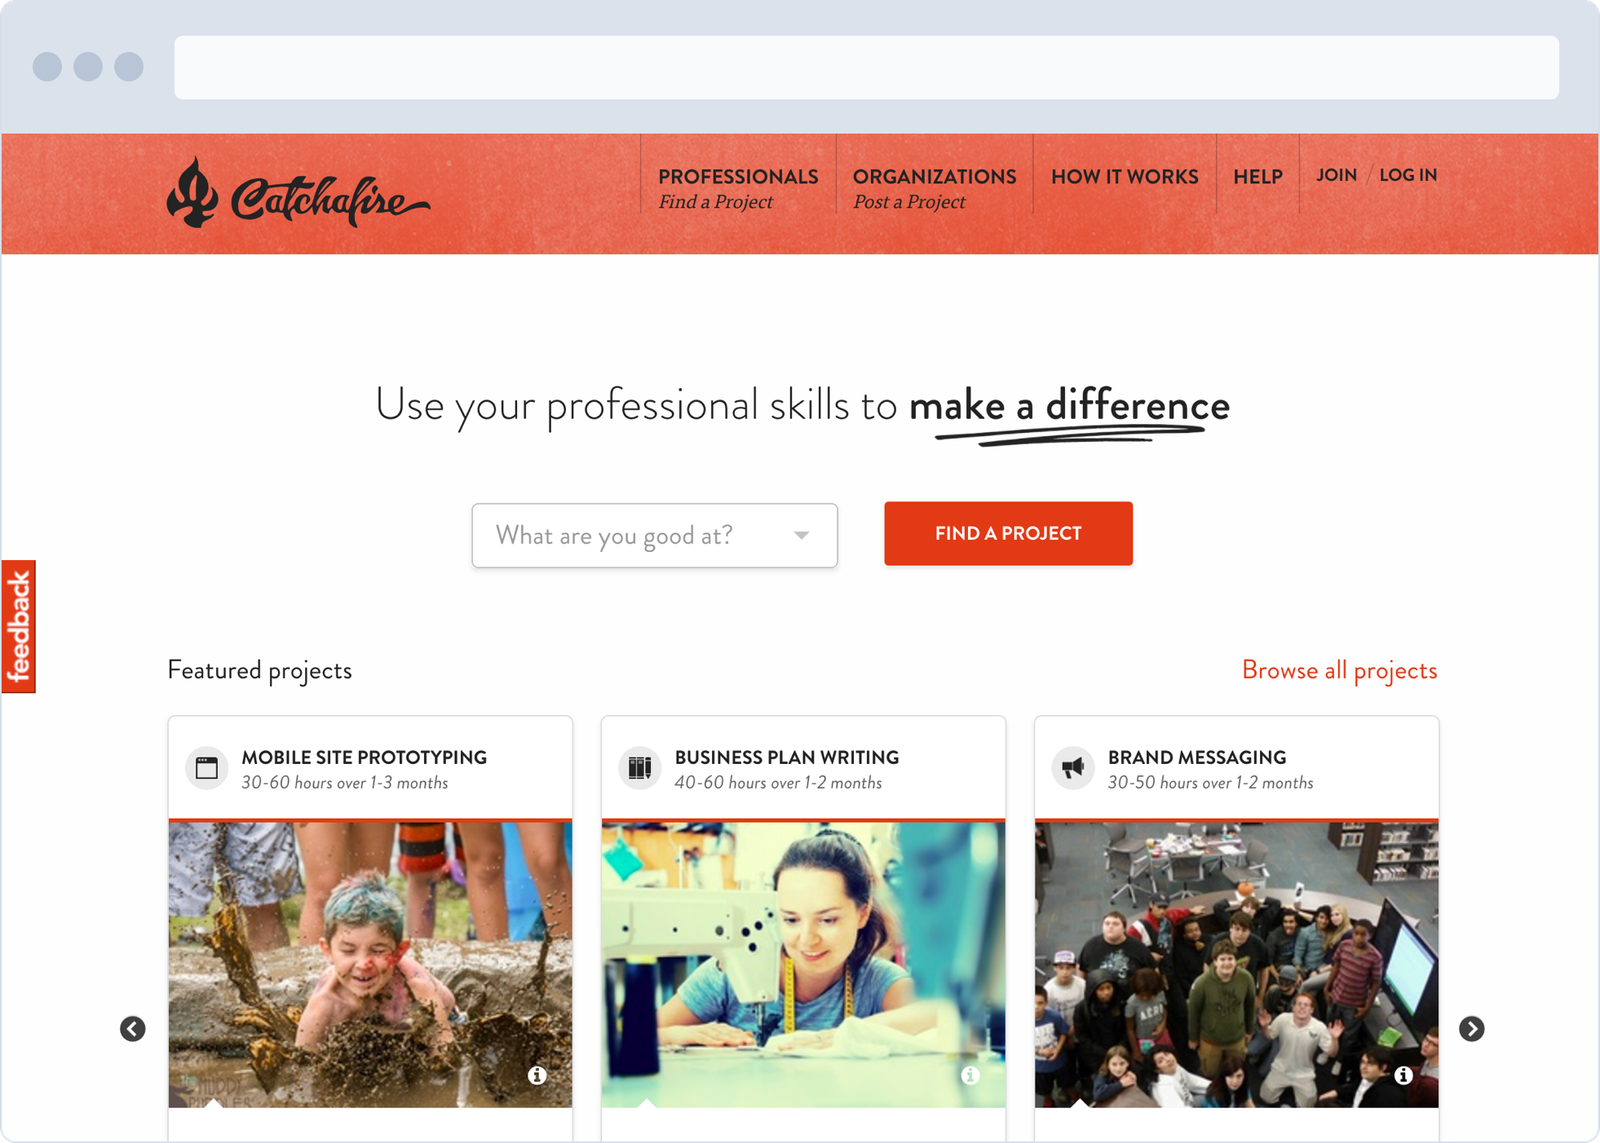Viewport: 1600px width, 1143px height.
Task: Advance the featured projects with the right arrow
Action: pos(1471,1029)
